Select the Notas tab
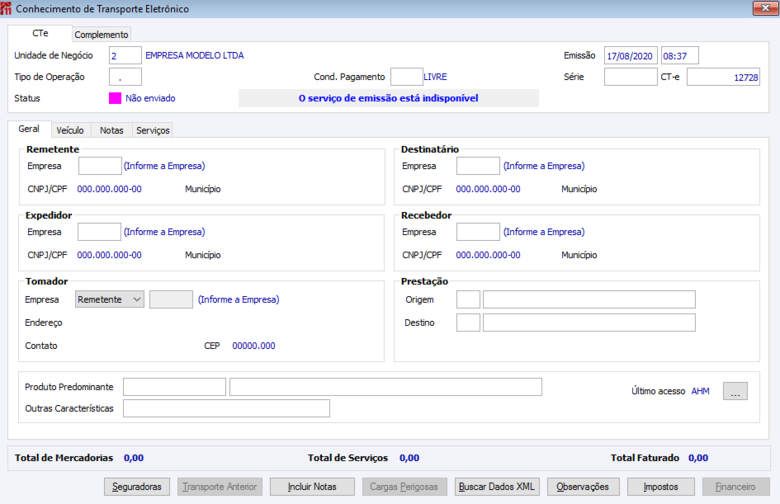This screenshot has height=504, width=780. pyautogui.click(x=111, y=130)
